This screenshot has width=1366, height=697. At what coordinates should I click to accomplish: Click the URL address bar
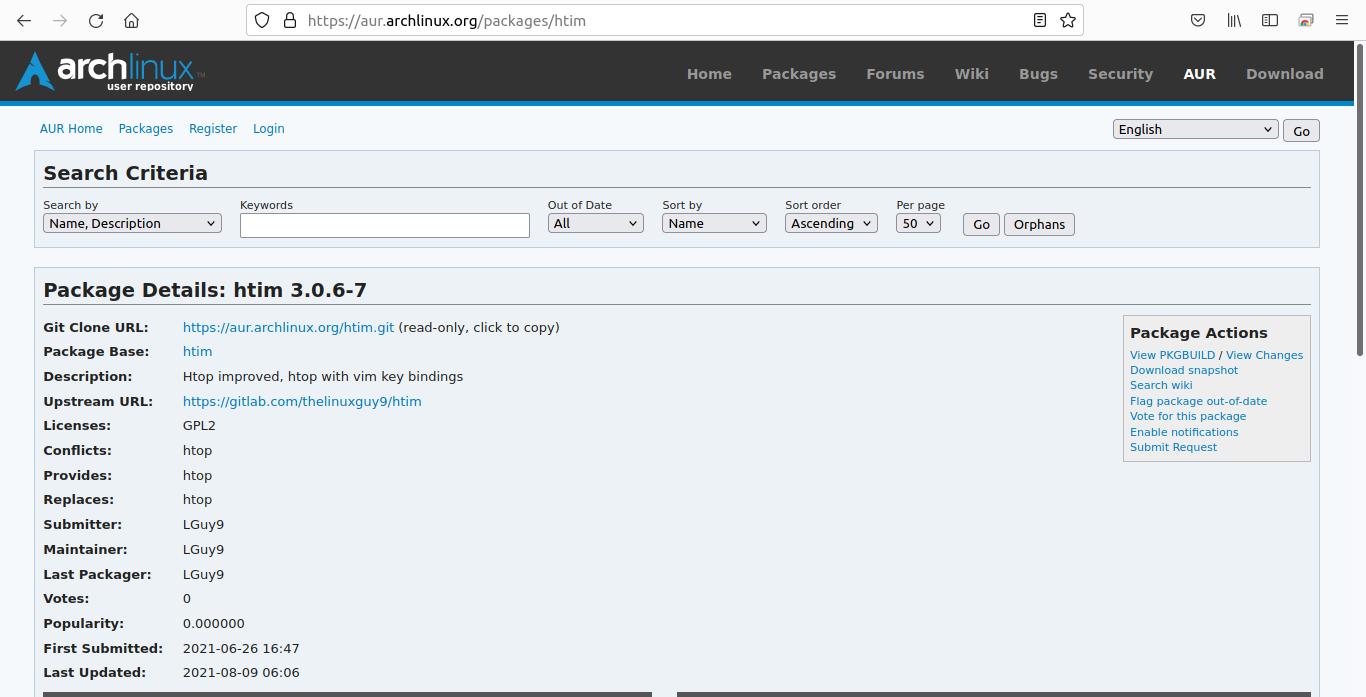point(665,20)
